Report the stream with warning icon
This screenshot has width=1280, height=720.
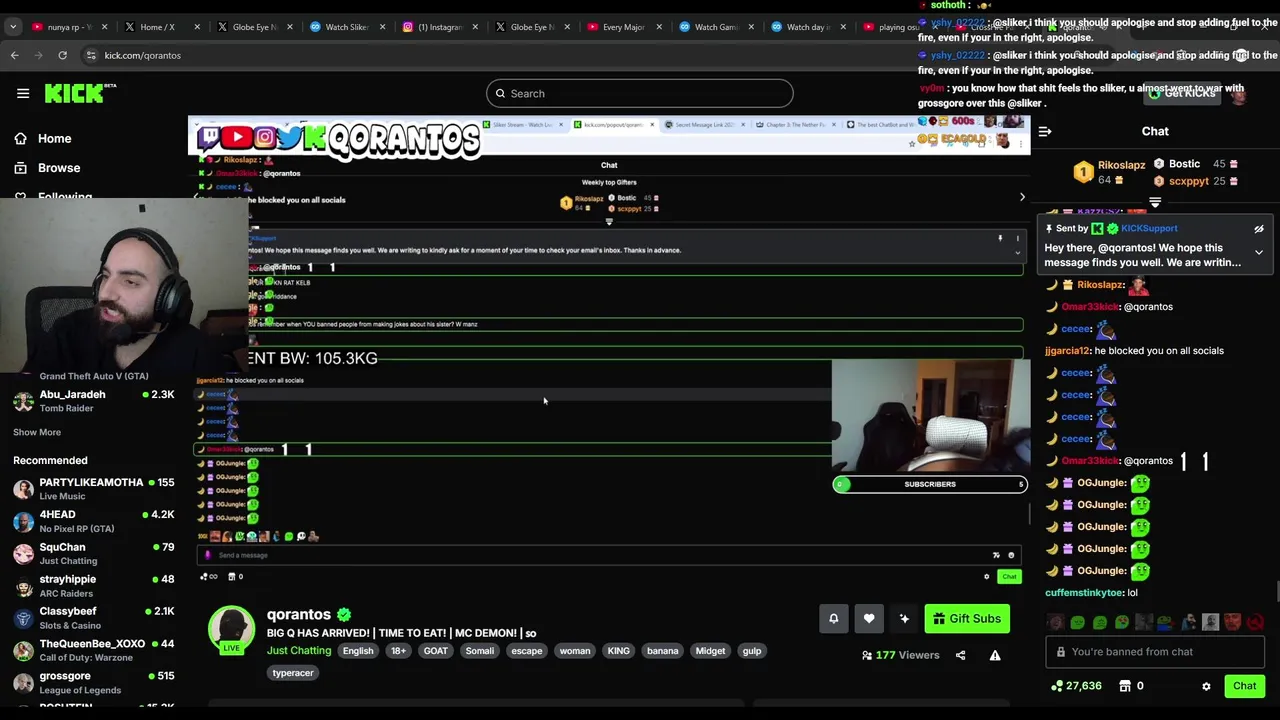pos(995,655)
